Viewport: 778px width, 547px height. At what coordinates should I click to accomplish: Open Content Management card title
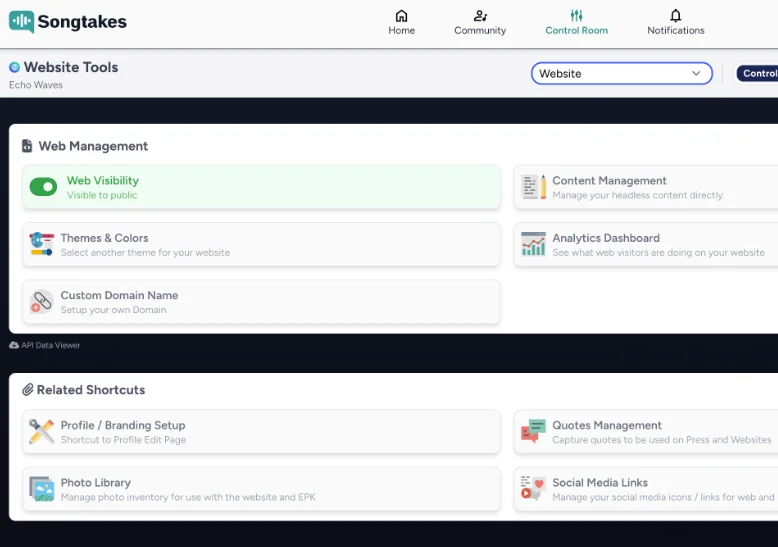(609, 181)
